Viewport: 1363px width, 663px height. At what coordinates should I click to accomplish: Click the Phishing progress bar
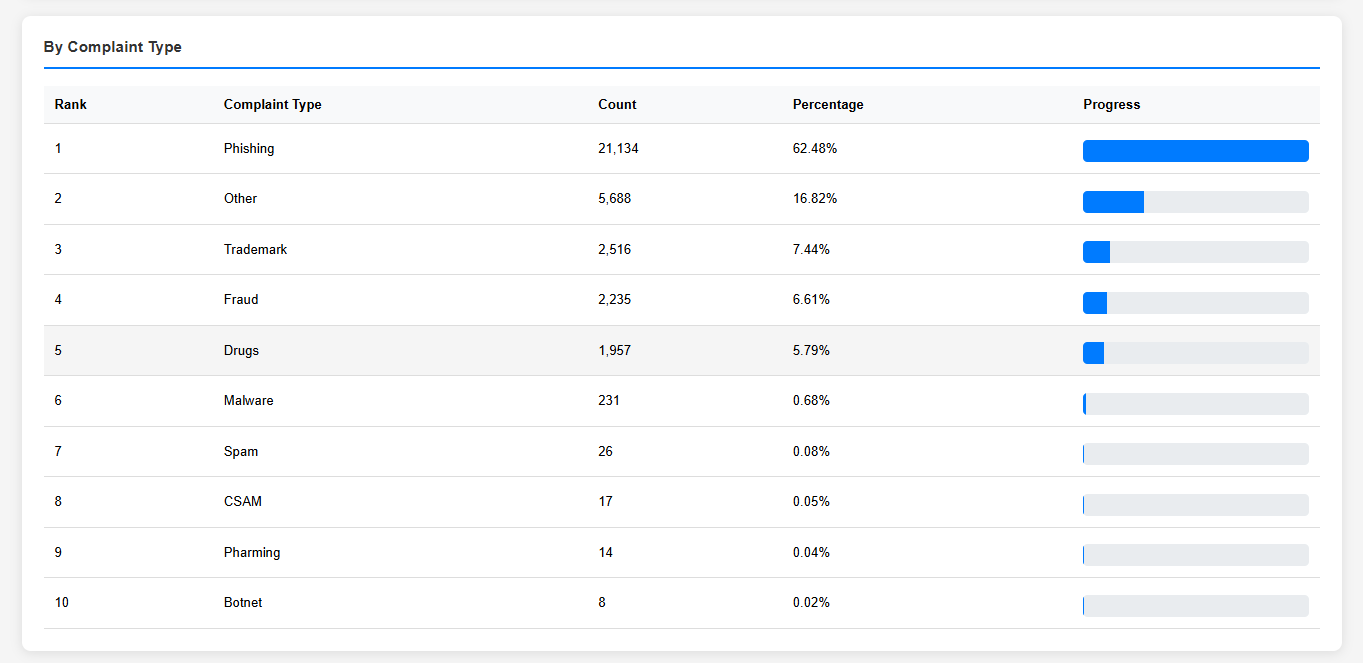coord(1195,151)
